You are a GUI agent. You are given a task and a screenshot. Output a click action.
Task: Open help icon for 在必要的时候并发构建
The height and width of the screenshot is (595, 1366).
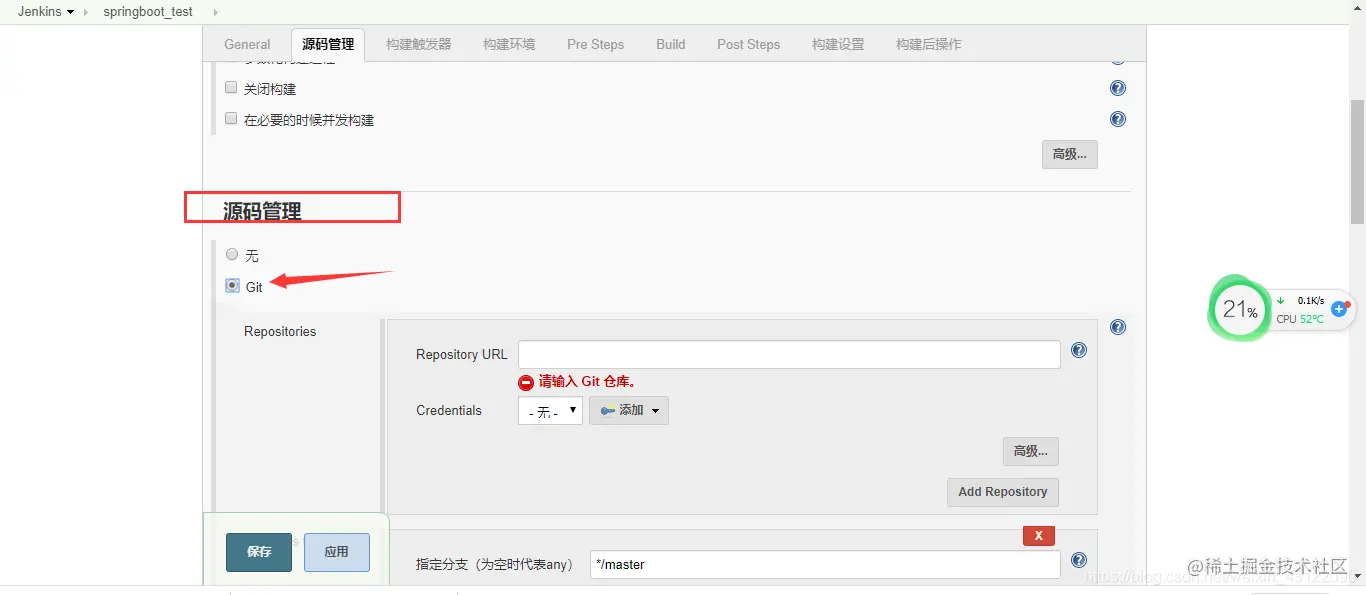[x=1118, y=119]
